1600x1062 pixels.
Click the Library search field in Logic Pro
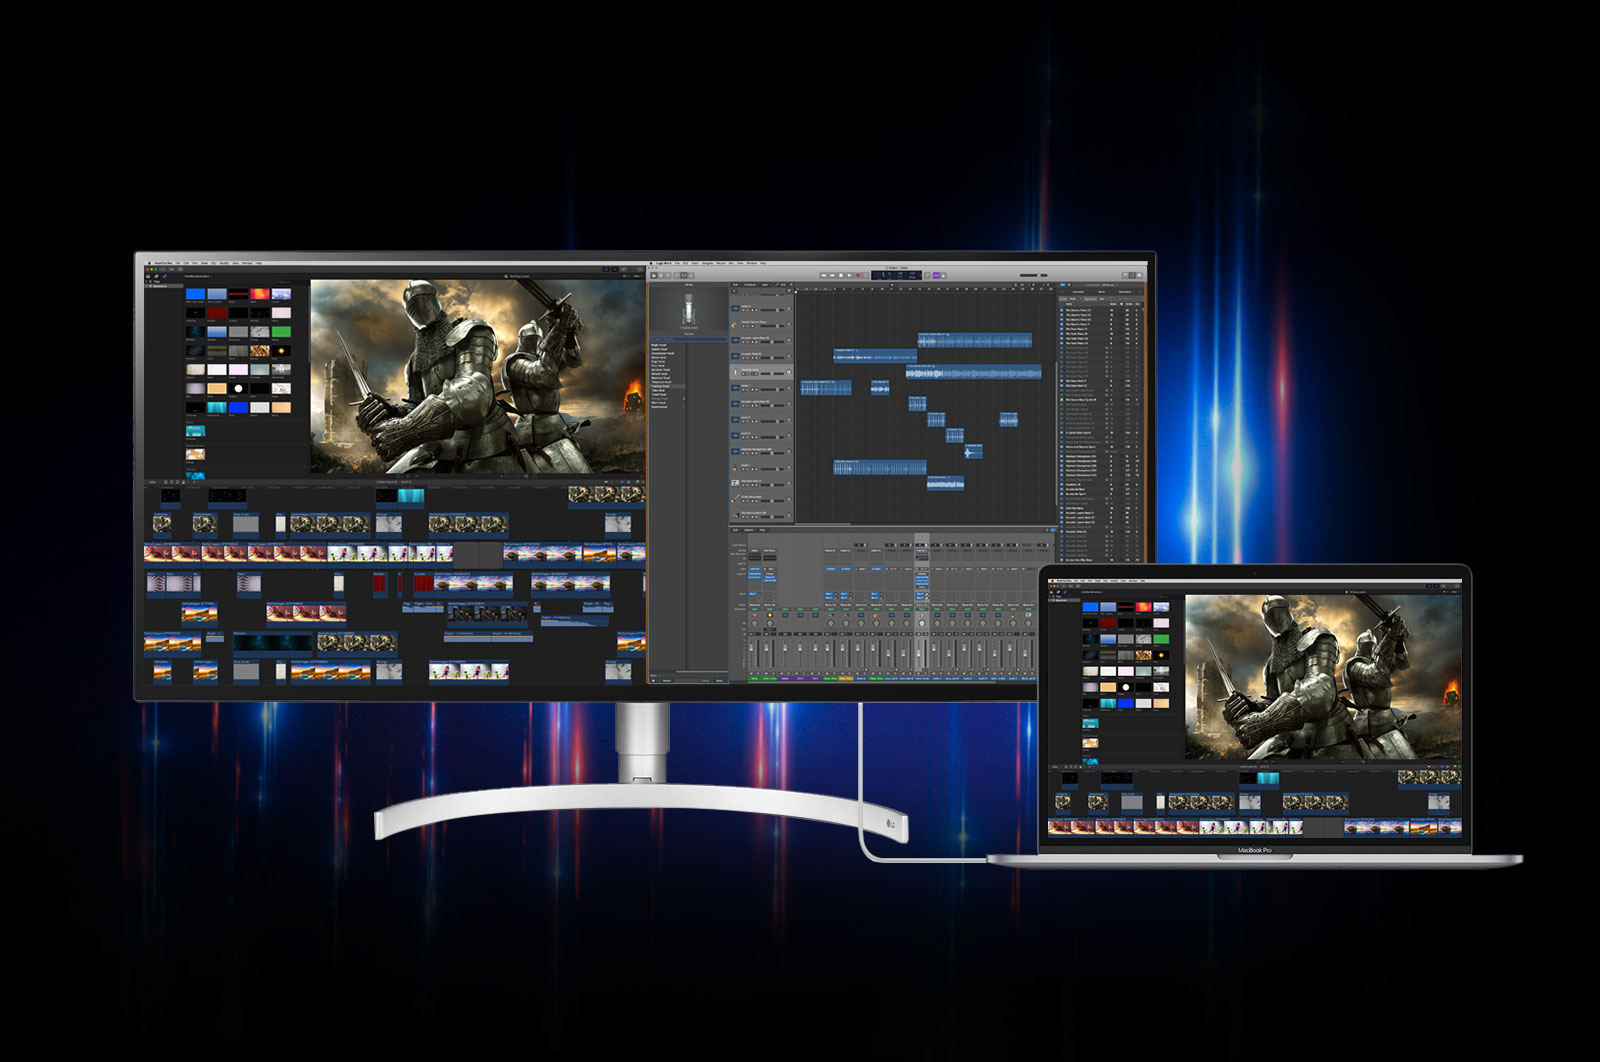[x=688, y=339]
